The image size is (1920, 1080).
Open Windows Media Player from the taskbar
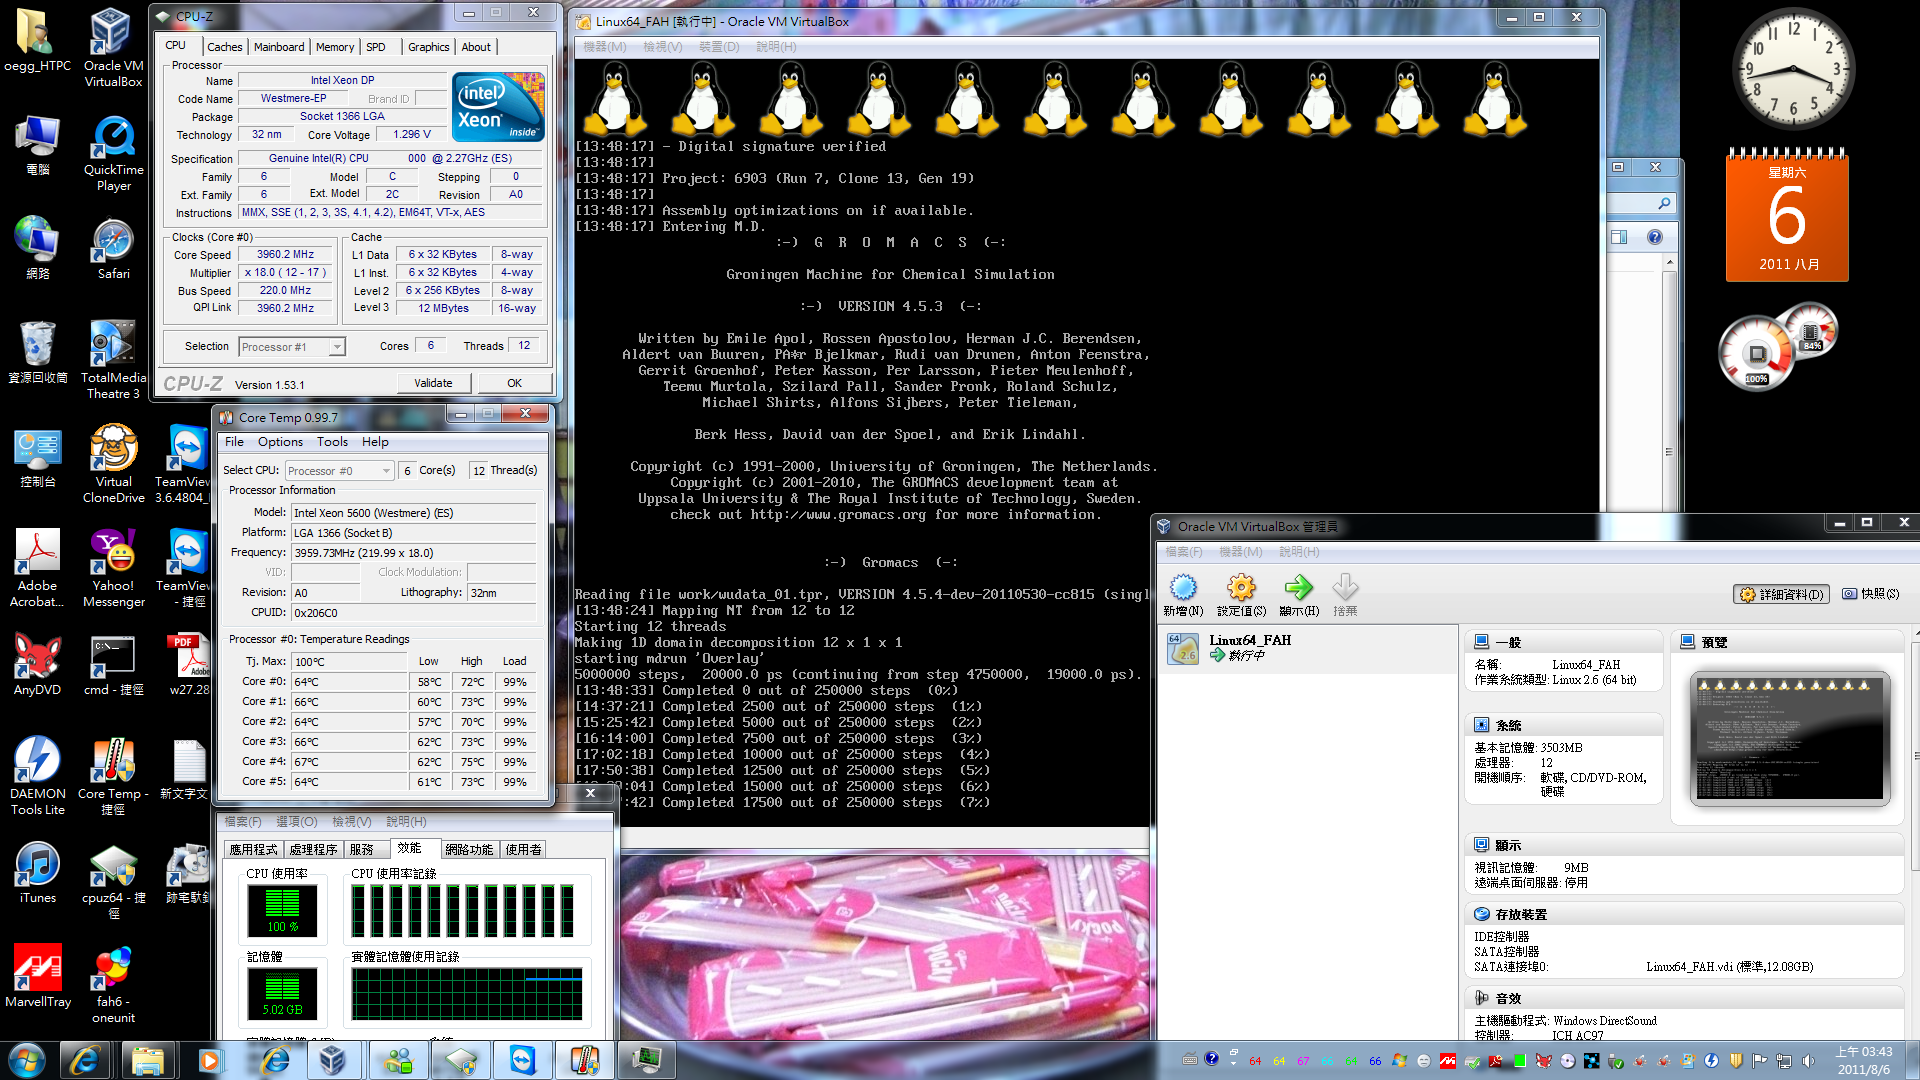[209, 1060]
